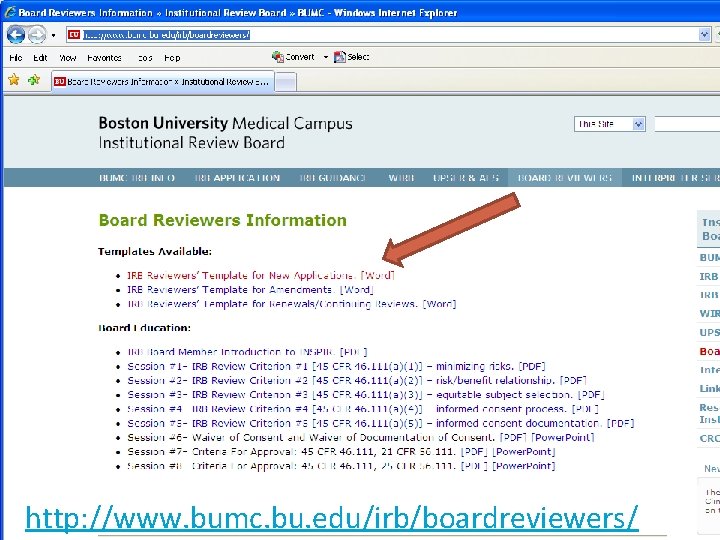Open IRB Board Member Introduction to INSPIR PDF
Image resolution: width=720 pixels, height=540 pixels.
[248, 352]
